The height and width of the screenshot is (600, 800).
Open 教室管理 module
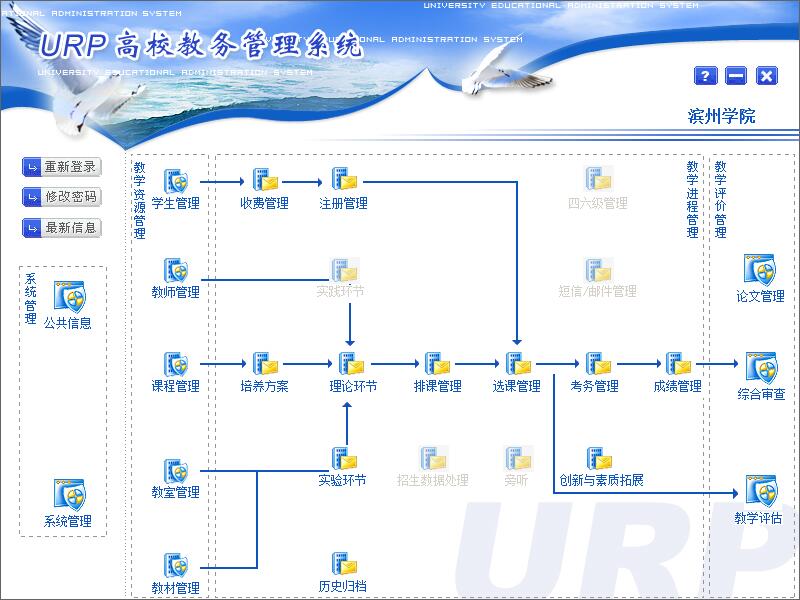pos(176,471)
